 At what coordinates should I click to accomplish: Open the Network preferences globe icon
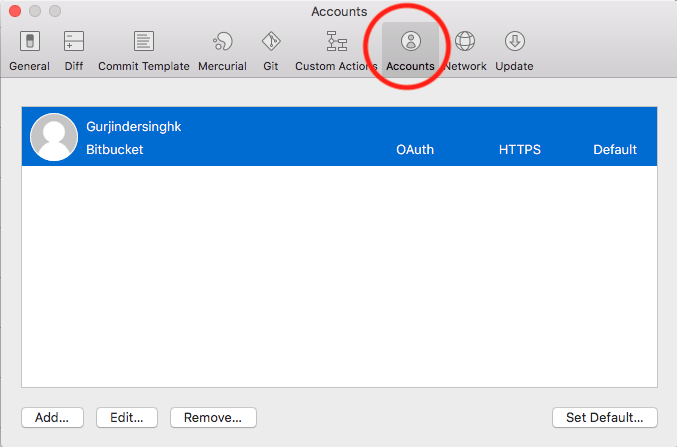point(465,50)
